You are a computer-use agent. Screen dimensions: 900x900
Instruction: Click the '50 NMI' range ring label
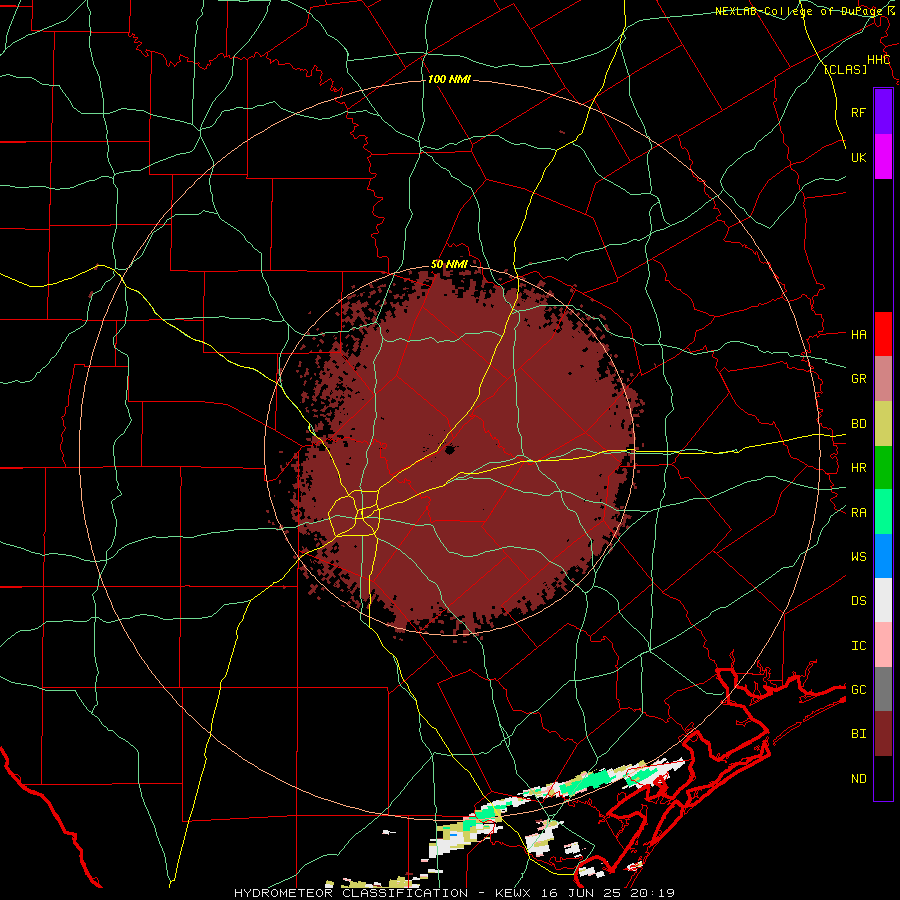(x=449, y=264)
